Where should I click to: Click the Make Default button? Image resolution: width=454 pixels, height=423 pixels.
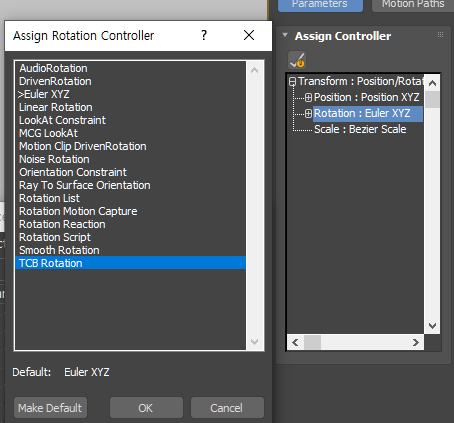click(x=50, y=408)
